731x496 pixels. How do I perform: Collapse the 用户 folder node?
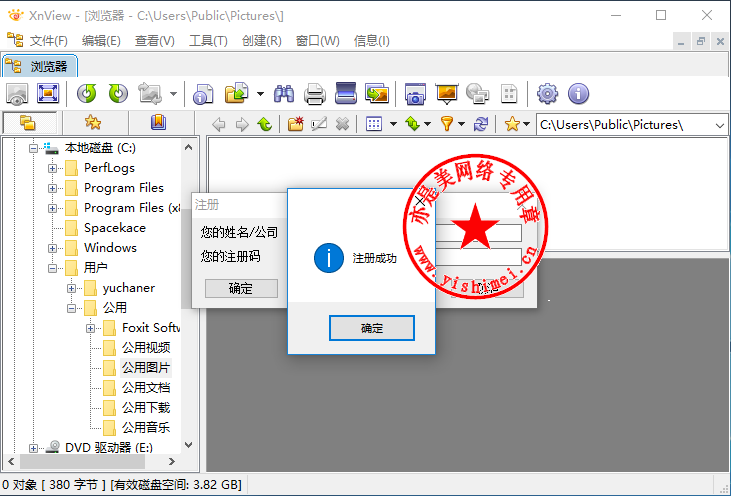[52, 269]
